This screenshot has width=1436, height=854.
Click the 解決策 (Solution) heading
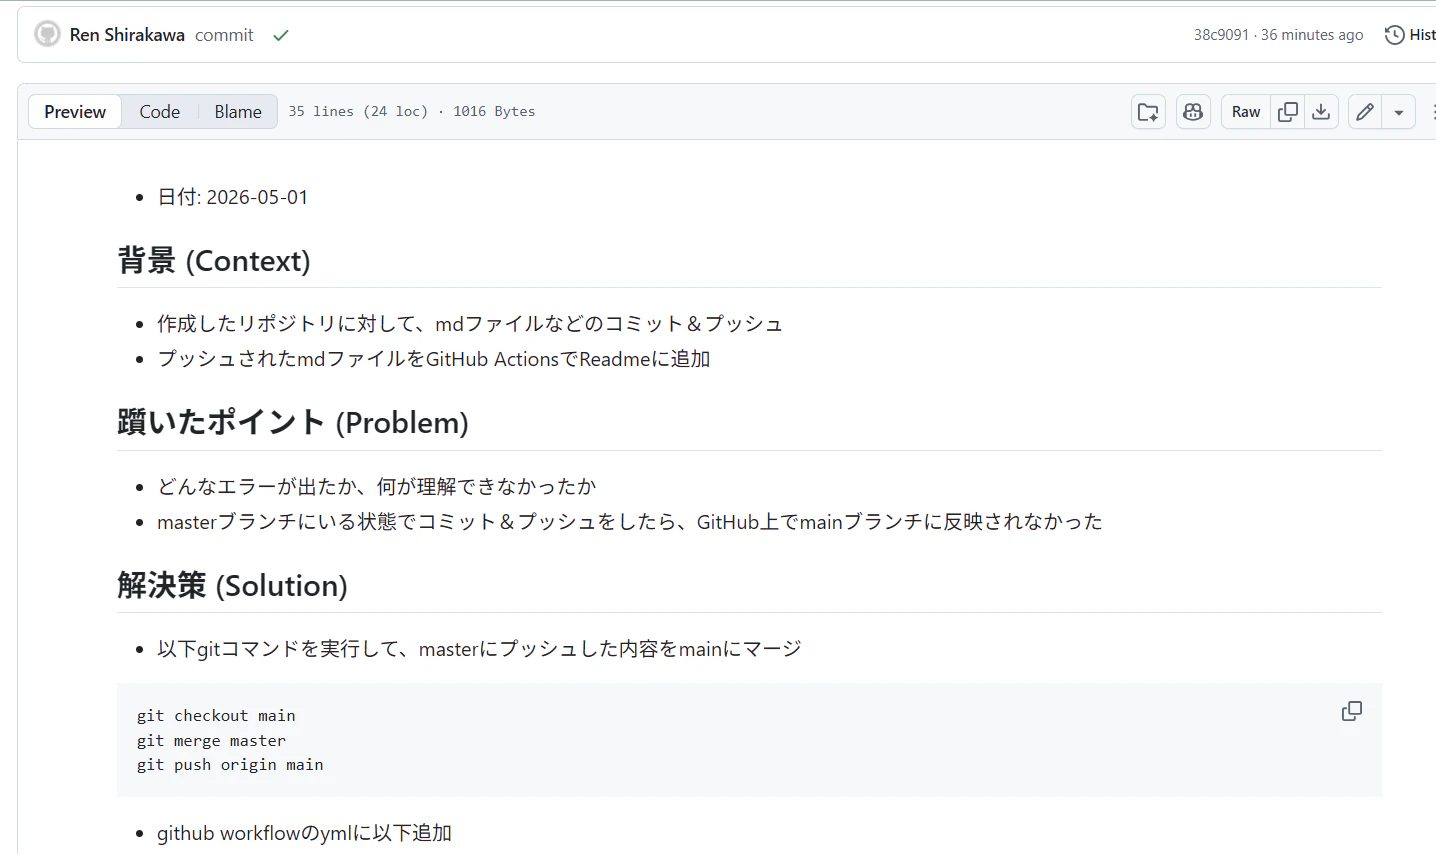click(x=232, y=586)
